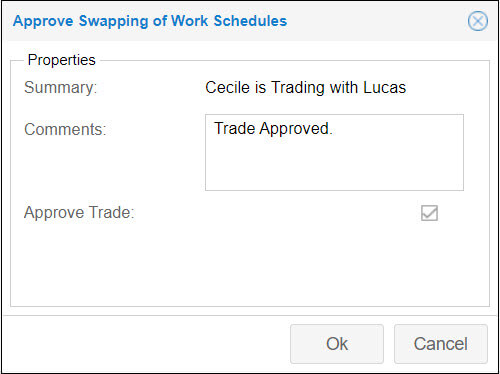
Task: Click the name 'Lucas' in the summary
Action: click(385, 88)
